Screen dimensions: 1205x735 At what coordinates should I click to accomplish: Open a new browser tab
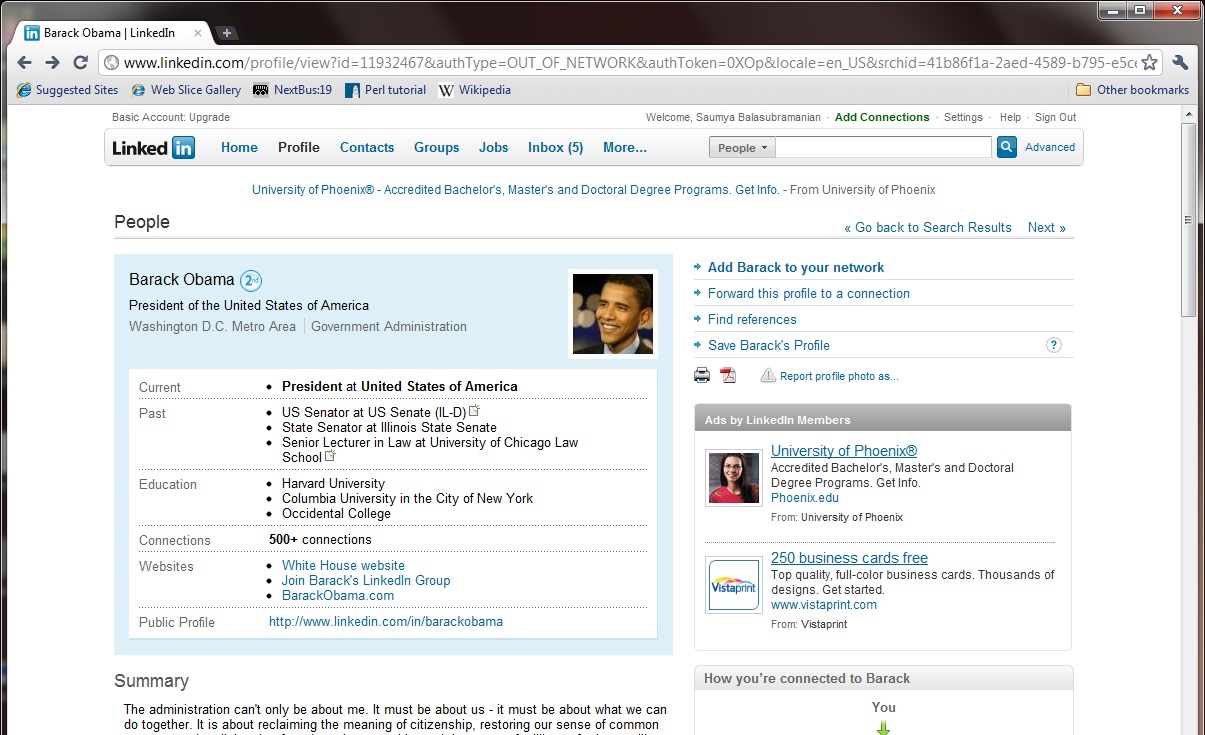point(227,33)
